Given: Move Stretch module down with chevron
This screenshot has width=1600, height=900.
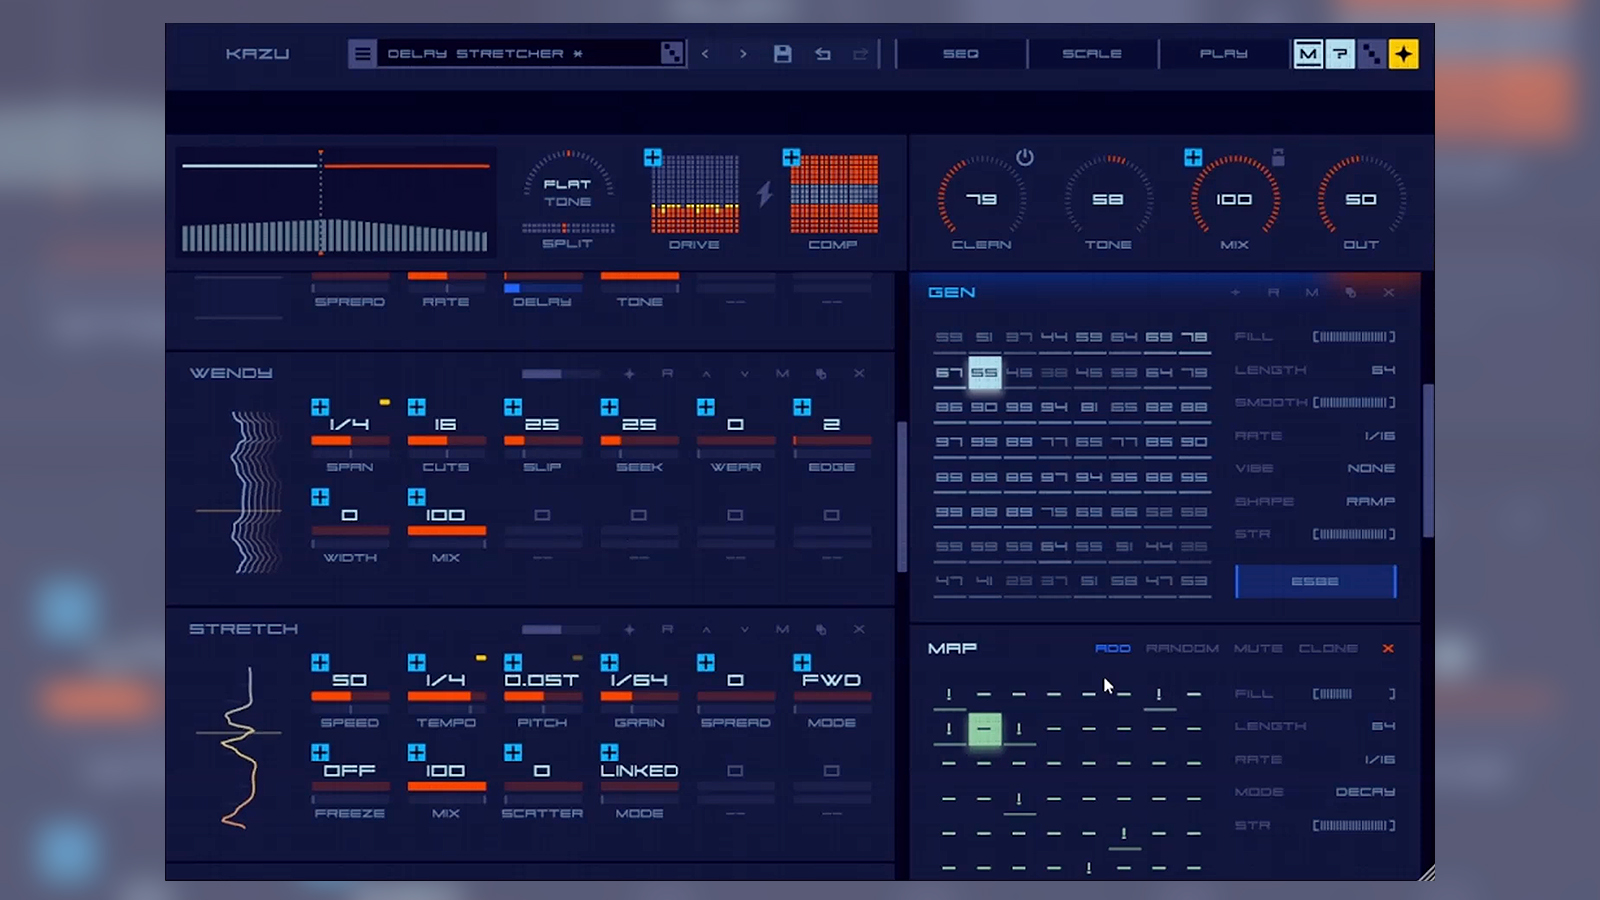Looking at the screenshot, I should 744,629.
